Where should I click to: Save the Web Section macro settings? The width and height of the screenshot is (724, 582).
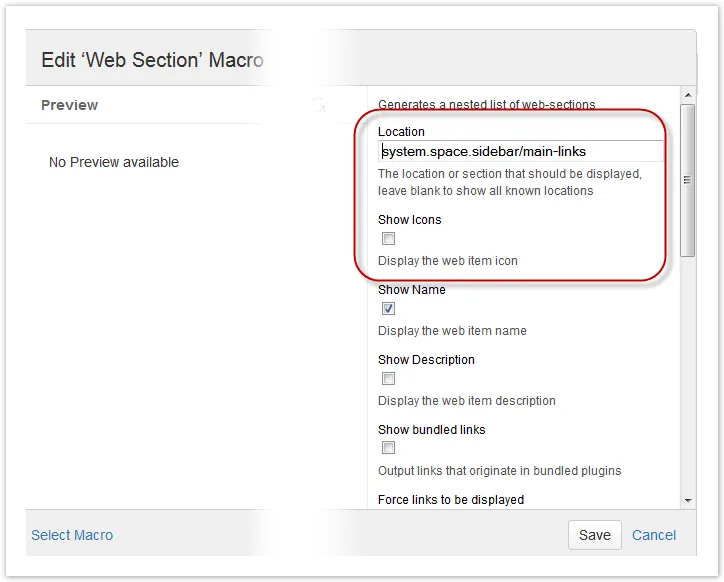point(595,535)
